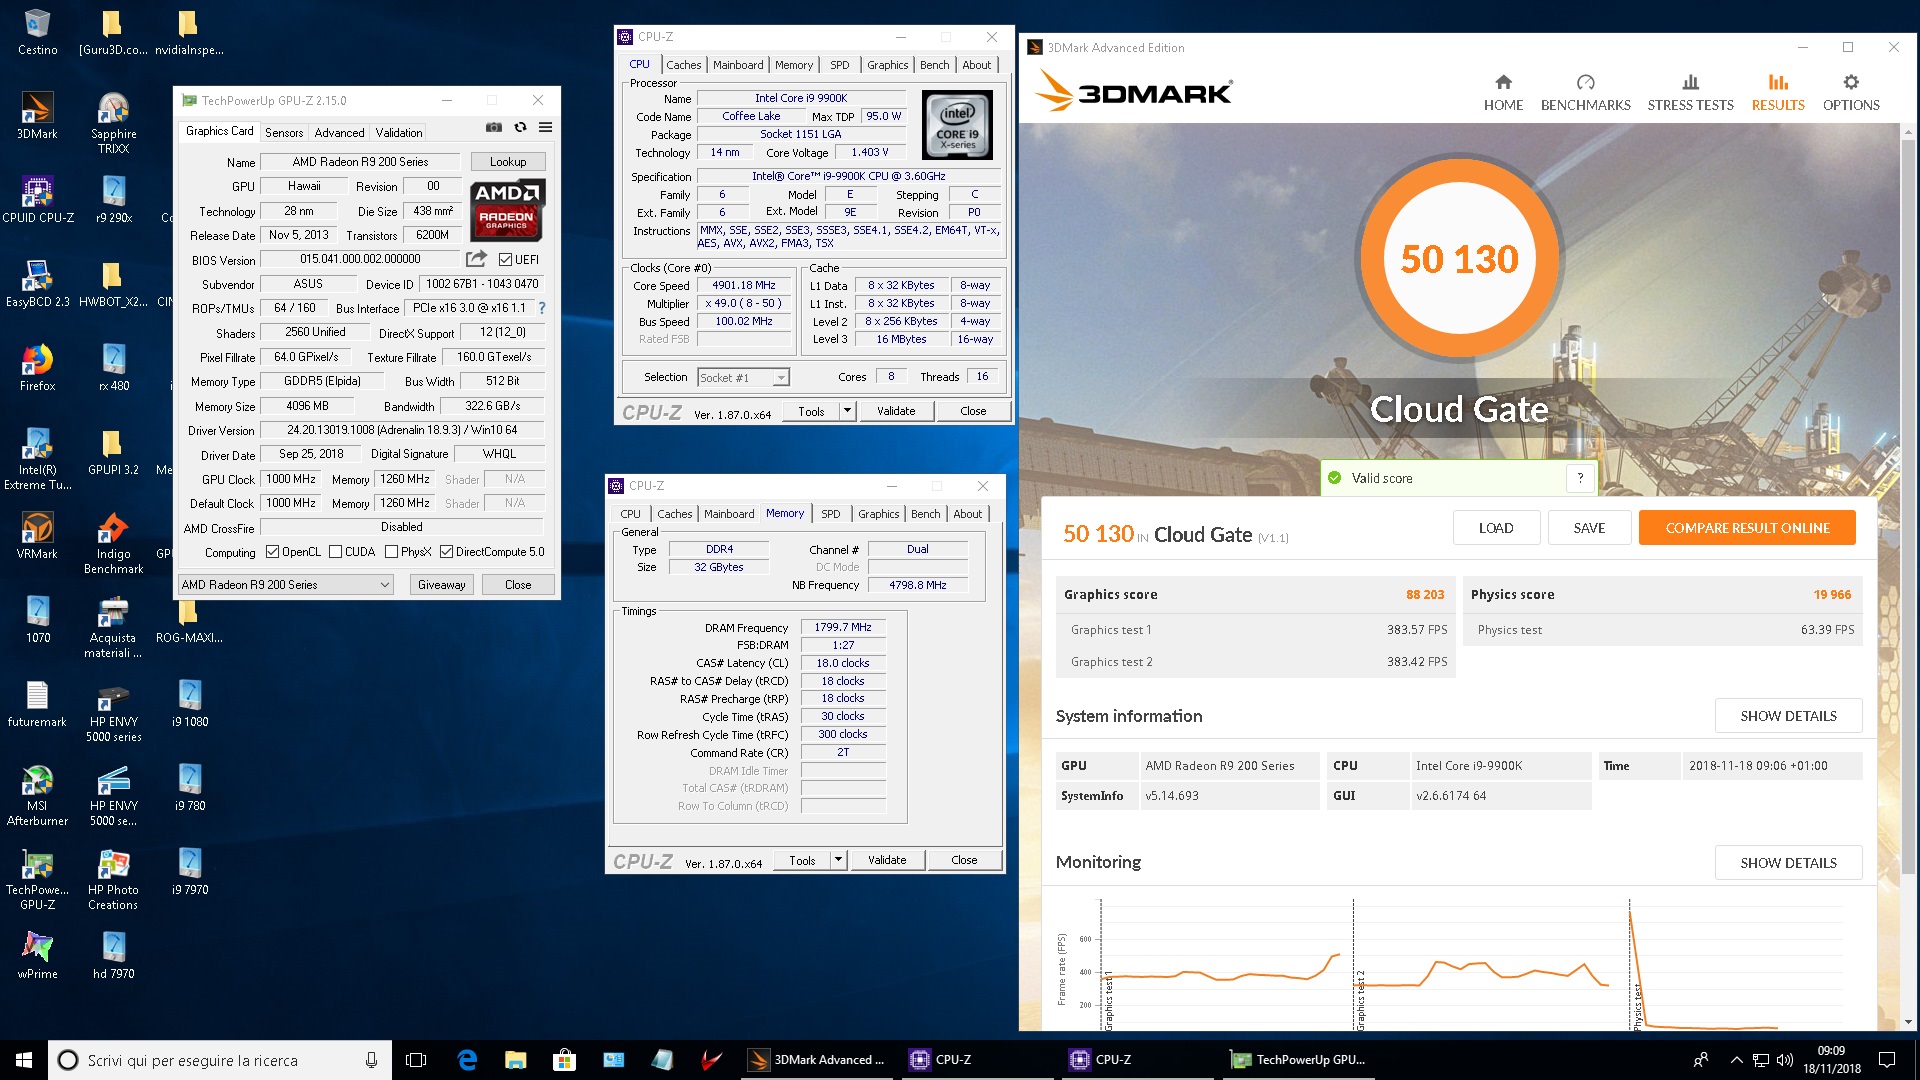Open Sapphire TRIXX desktop icon
The height and width of the screenshot is (1080, 1920).
click(113, 122)
